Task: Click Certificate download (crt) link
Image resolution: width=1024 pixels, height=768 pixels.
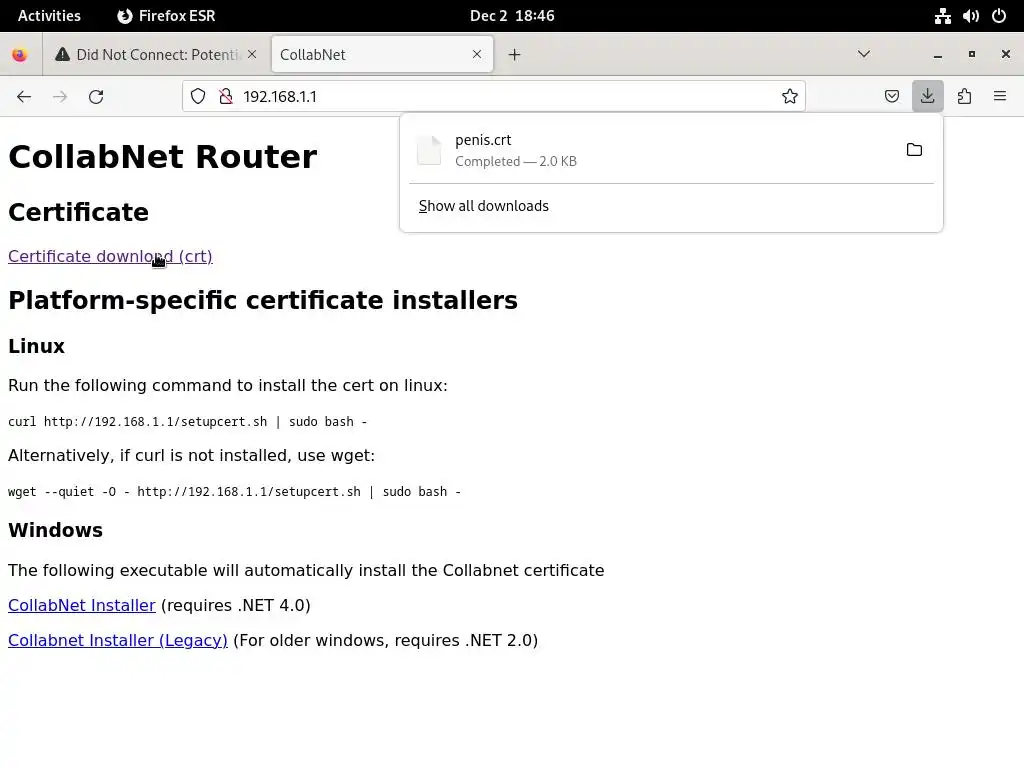Action: (x=110, y=257)
